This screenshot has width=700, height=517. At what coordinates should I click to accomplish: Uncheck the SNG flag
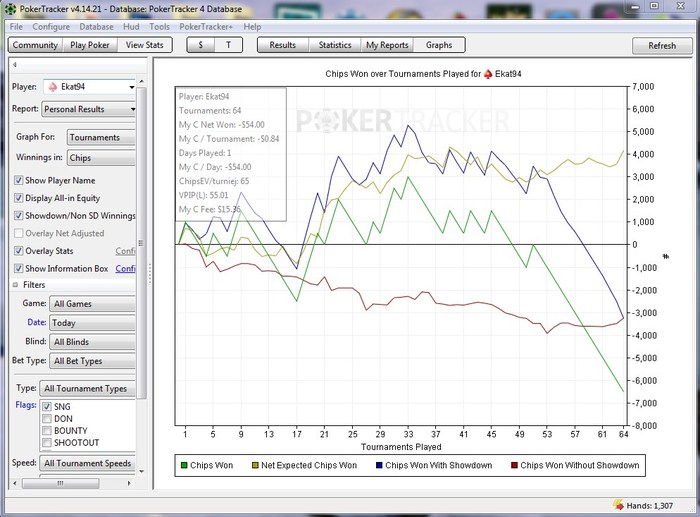(x=47, y=407)
